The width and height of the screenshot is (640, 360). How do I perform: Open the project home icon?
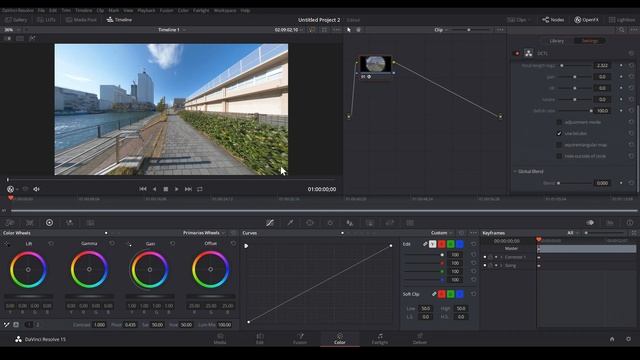(612, 339)
